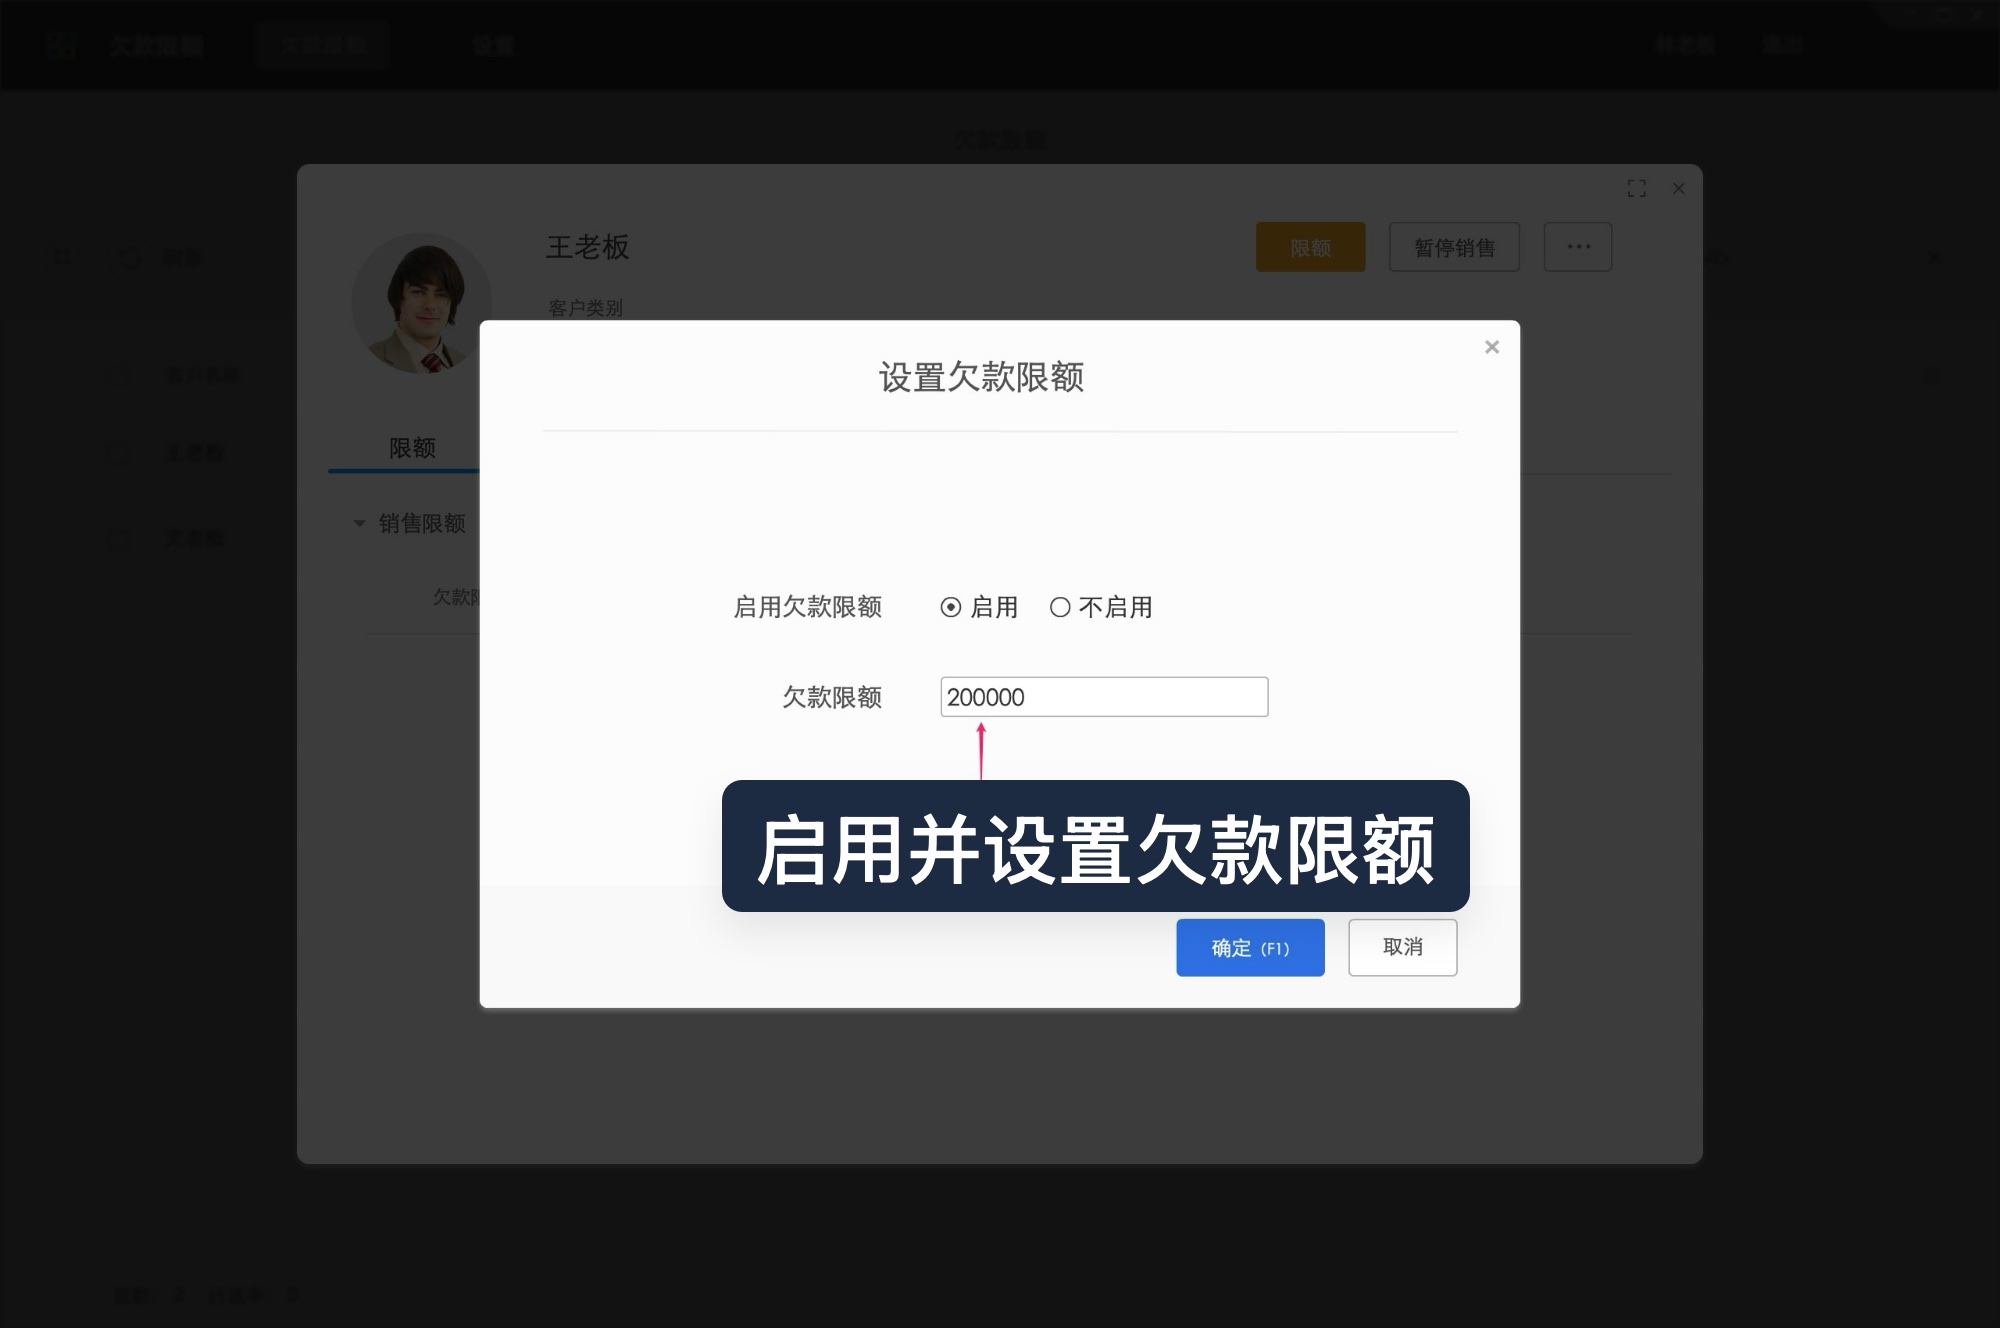
Task: Dismiss the 设置欠款限额 dialog via its X
Action: click(1491, 347)
